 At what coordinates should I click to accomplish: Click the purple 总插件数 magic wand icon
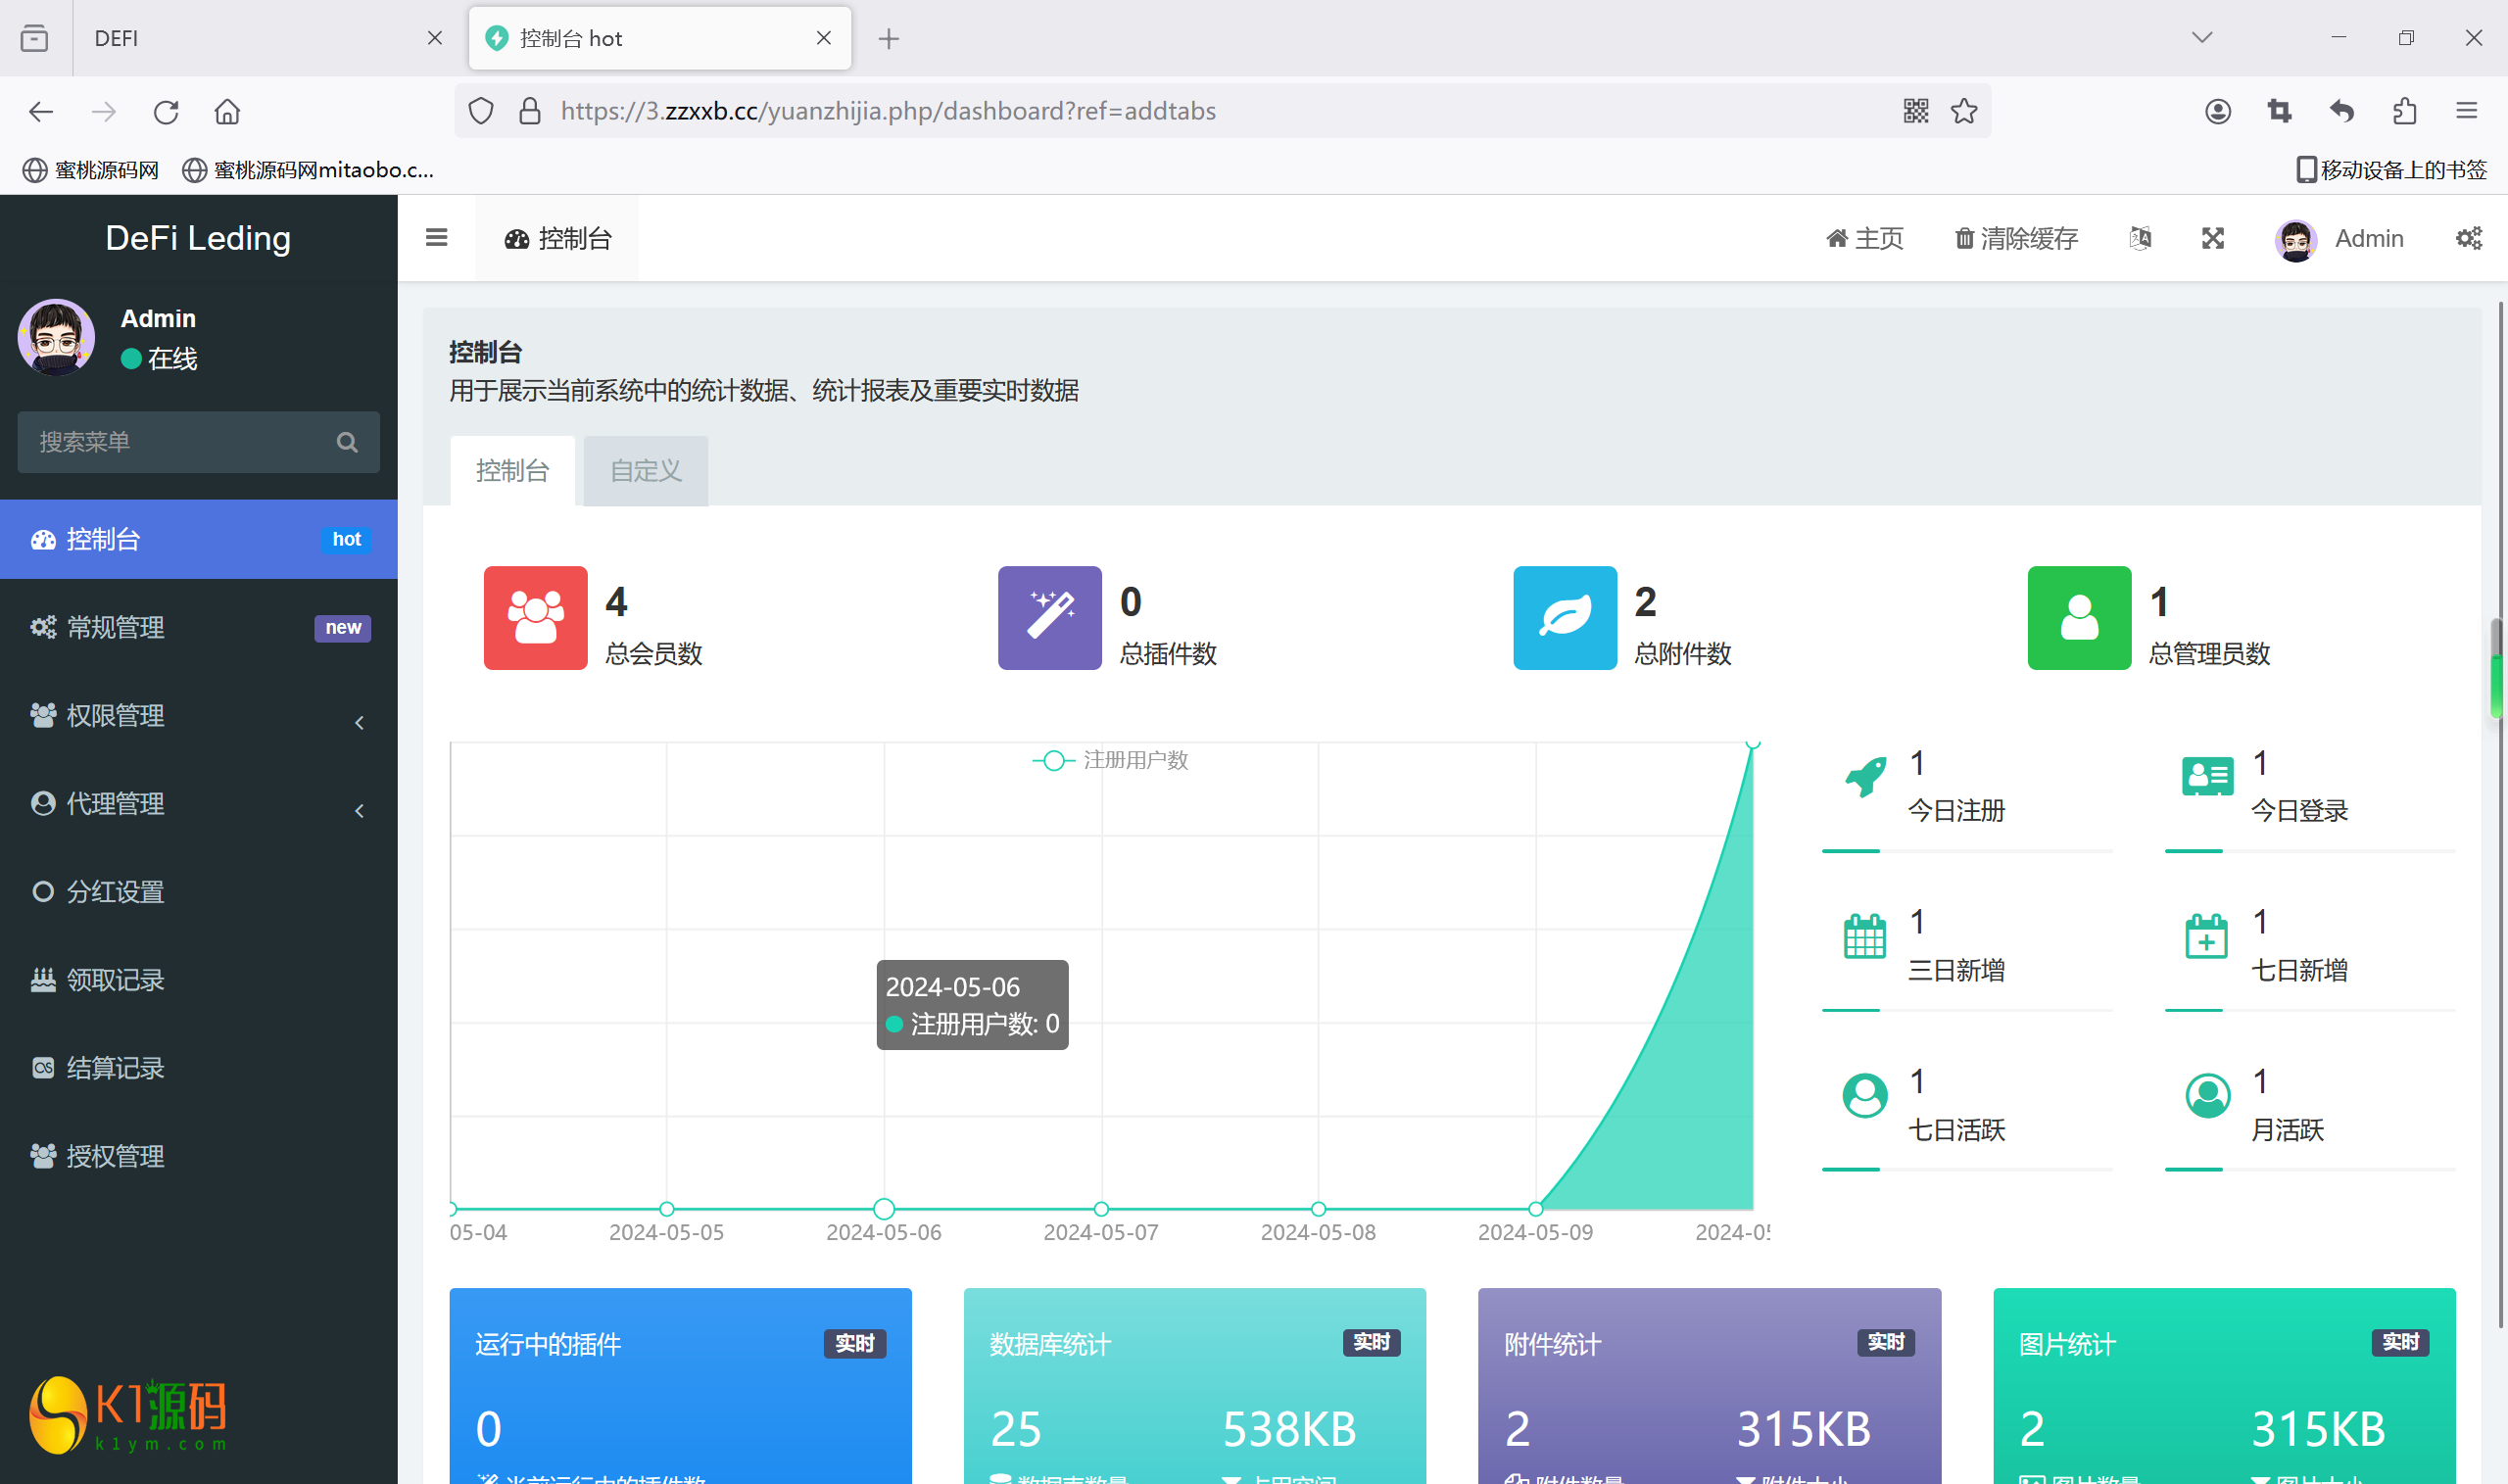click(1049, 618)
